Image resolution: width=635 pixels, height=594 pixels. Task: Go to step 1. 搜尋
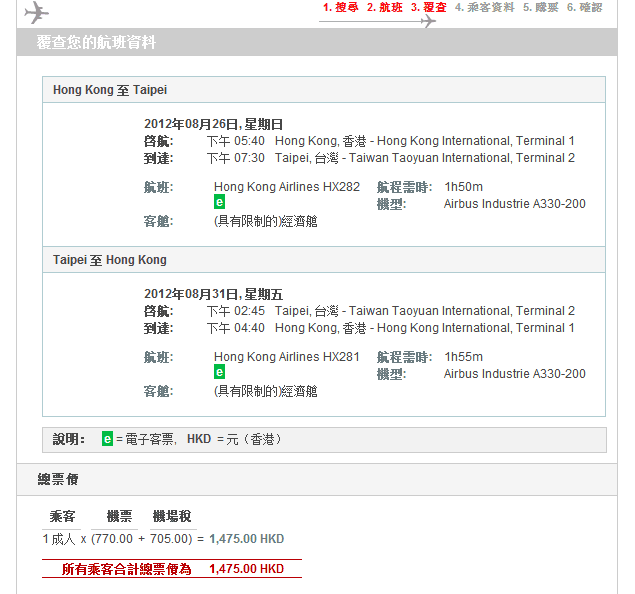tap(340, 7)
